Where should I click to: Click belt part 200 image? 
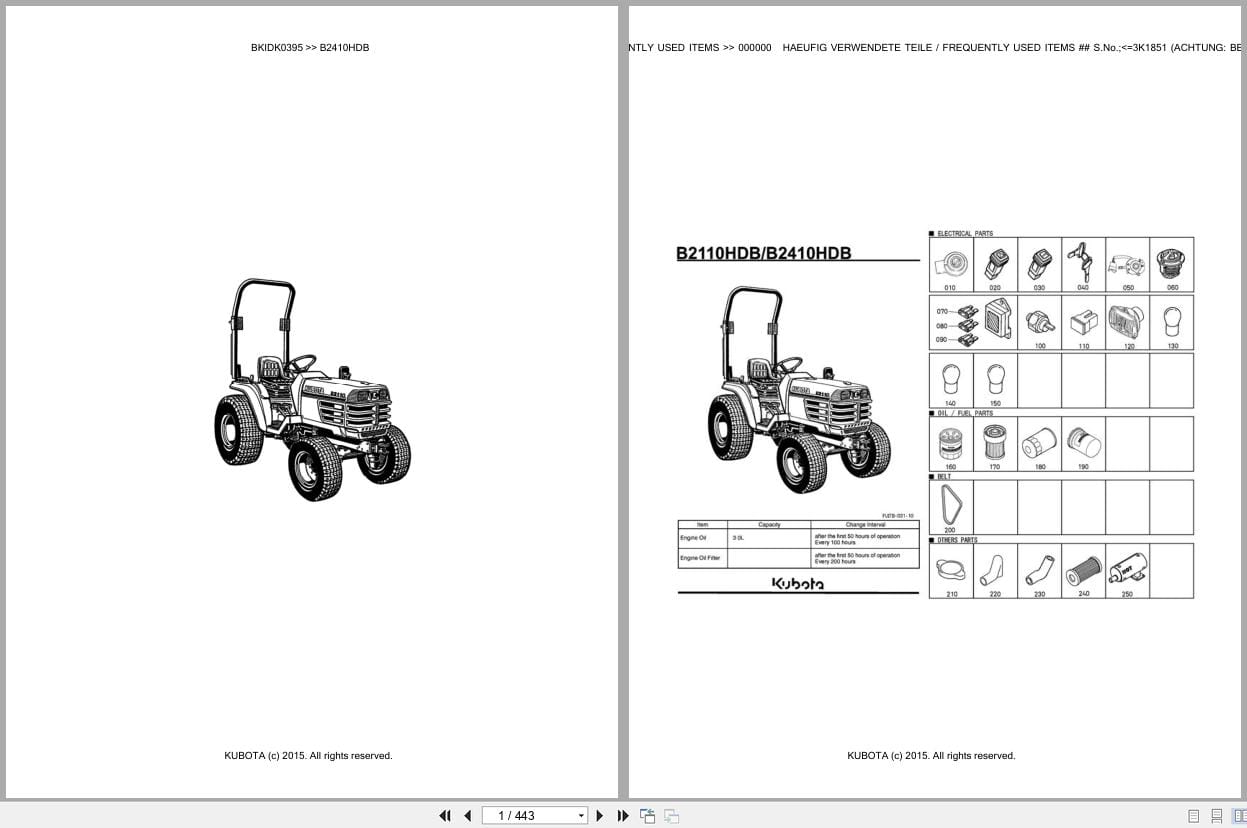tap(950, 505)
